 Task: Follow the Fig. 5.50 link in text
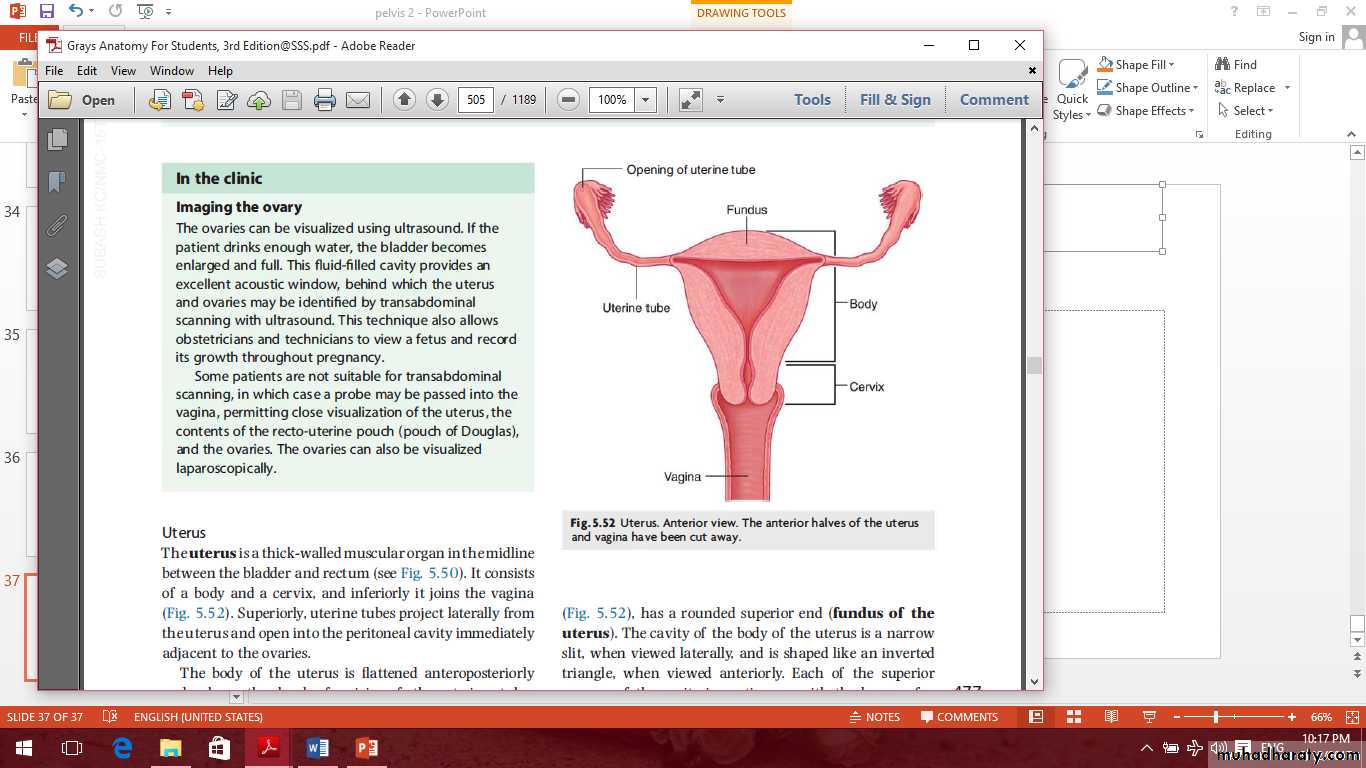click(429, 573)
